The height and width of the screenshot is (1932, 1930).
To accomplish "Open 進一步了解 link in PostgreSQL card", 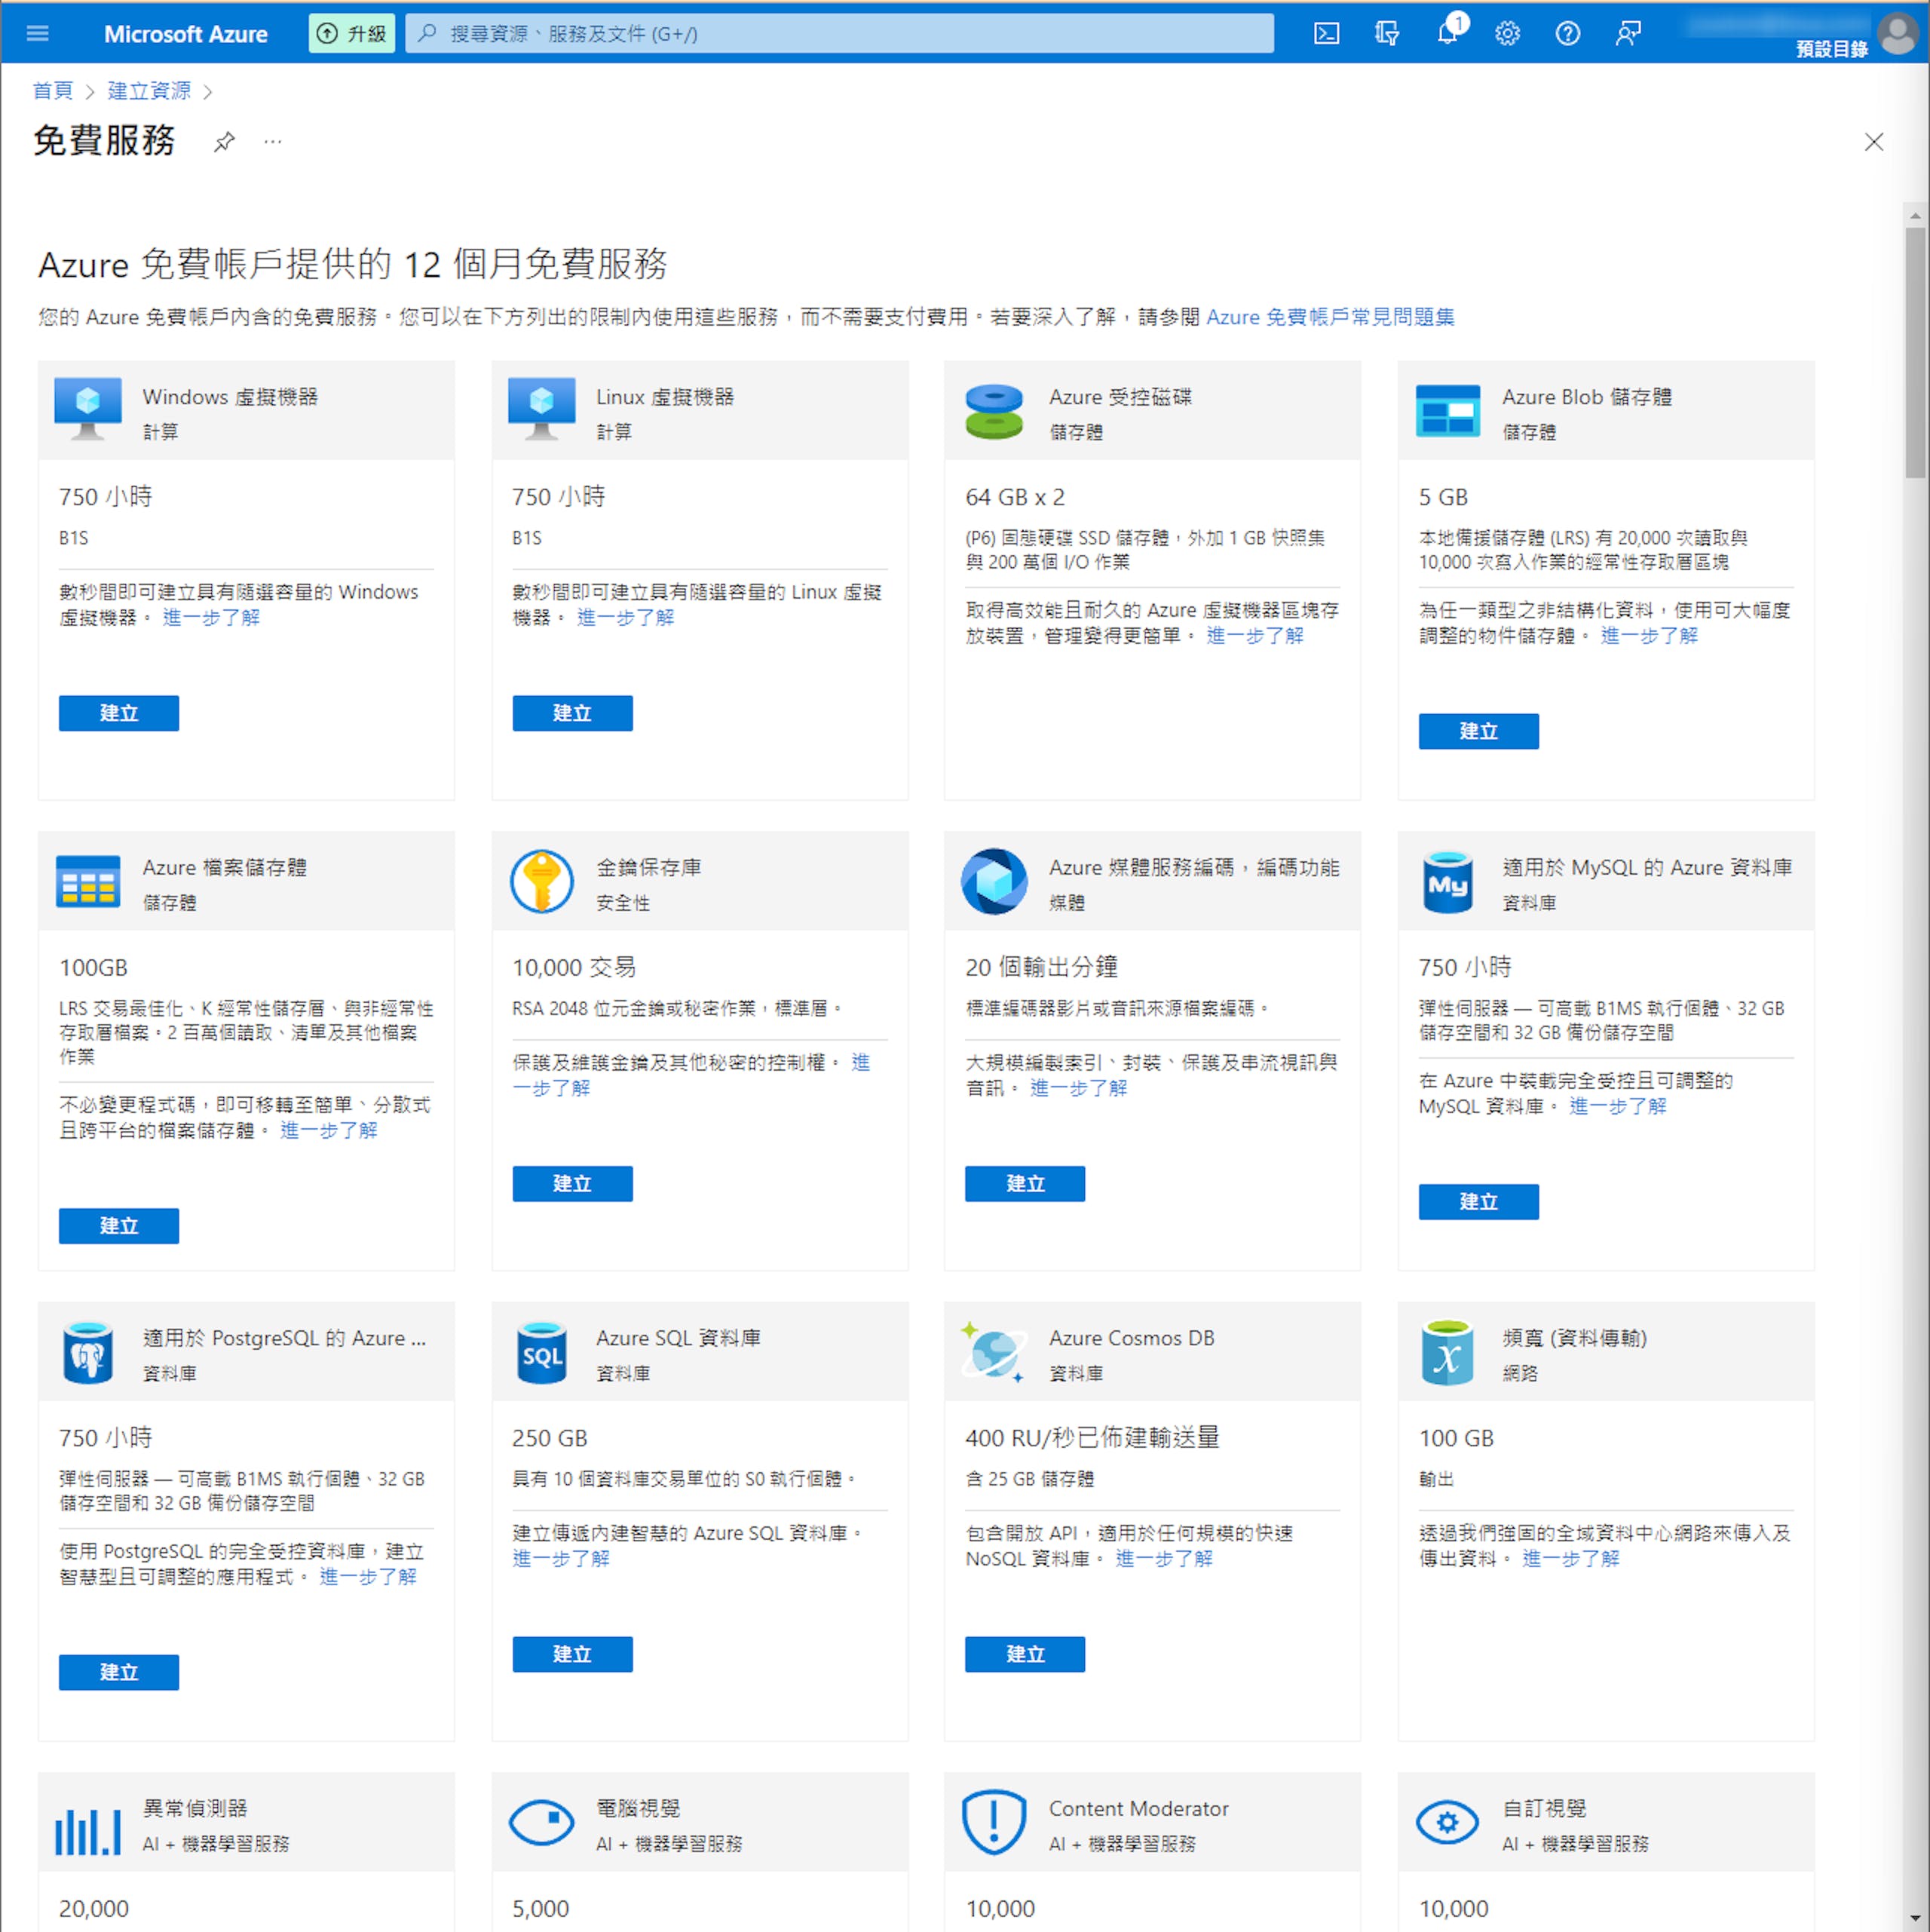I will [x=368, y=1577].
